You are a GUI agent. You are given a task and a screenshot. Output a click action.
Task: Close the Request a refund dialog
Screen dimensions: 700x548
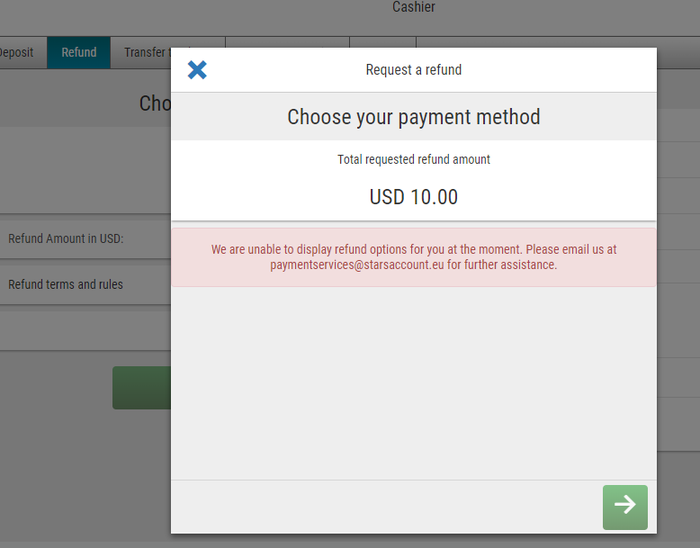(197, 70)
